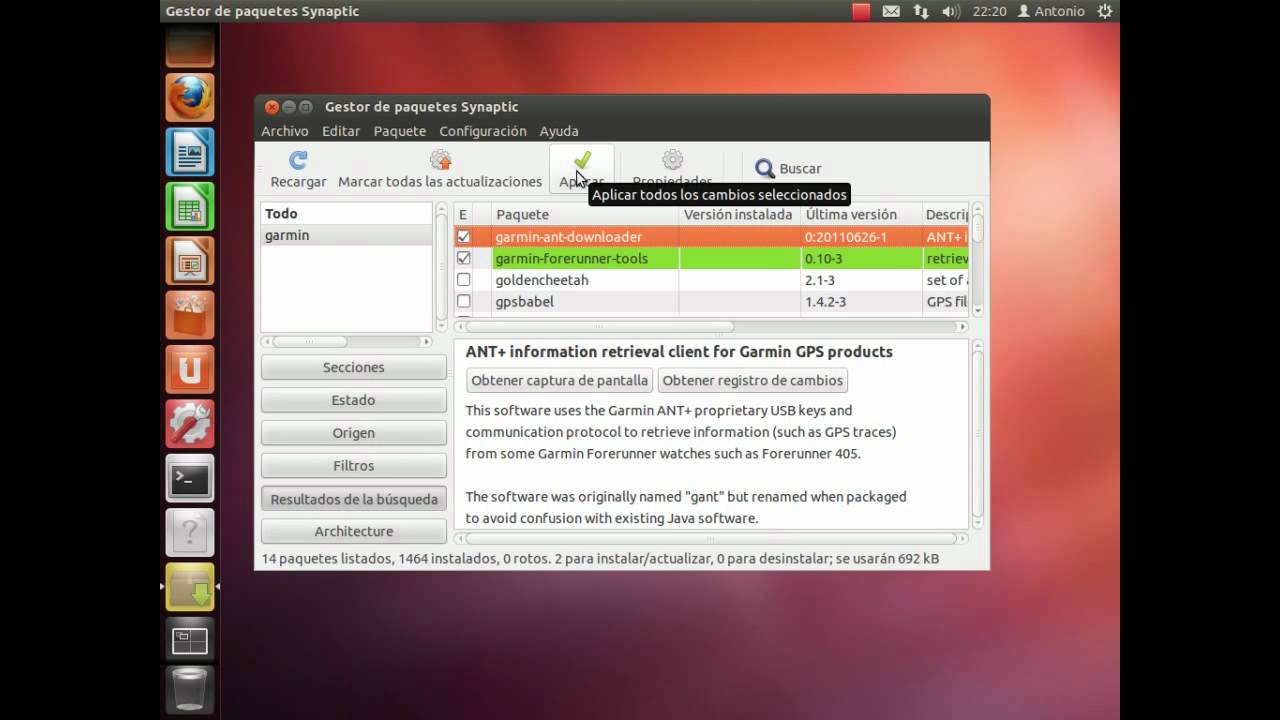Open Ubuntu Software Center bag icon

pos(190,316)
